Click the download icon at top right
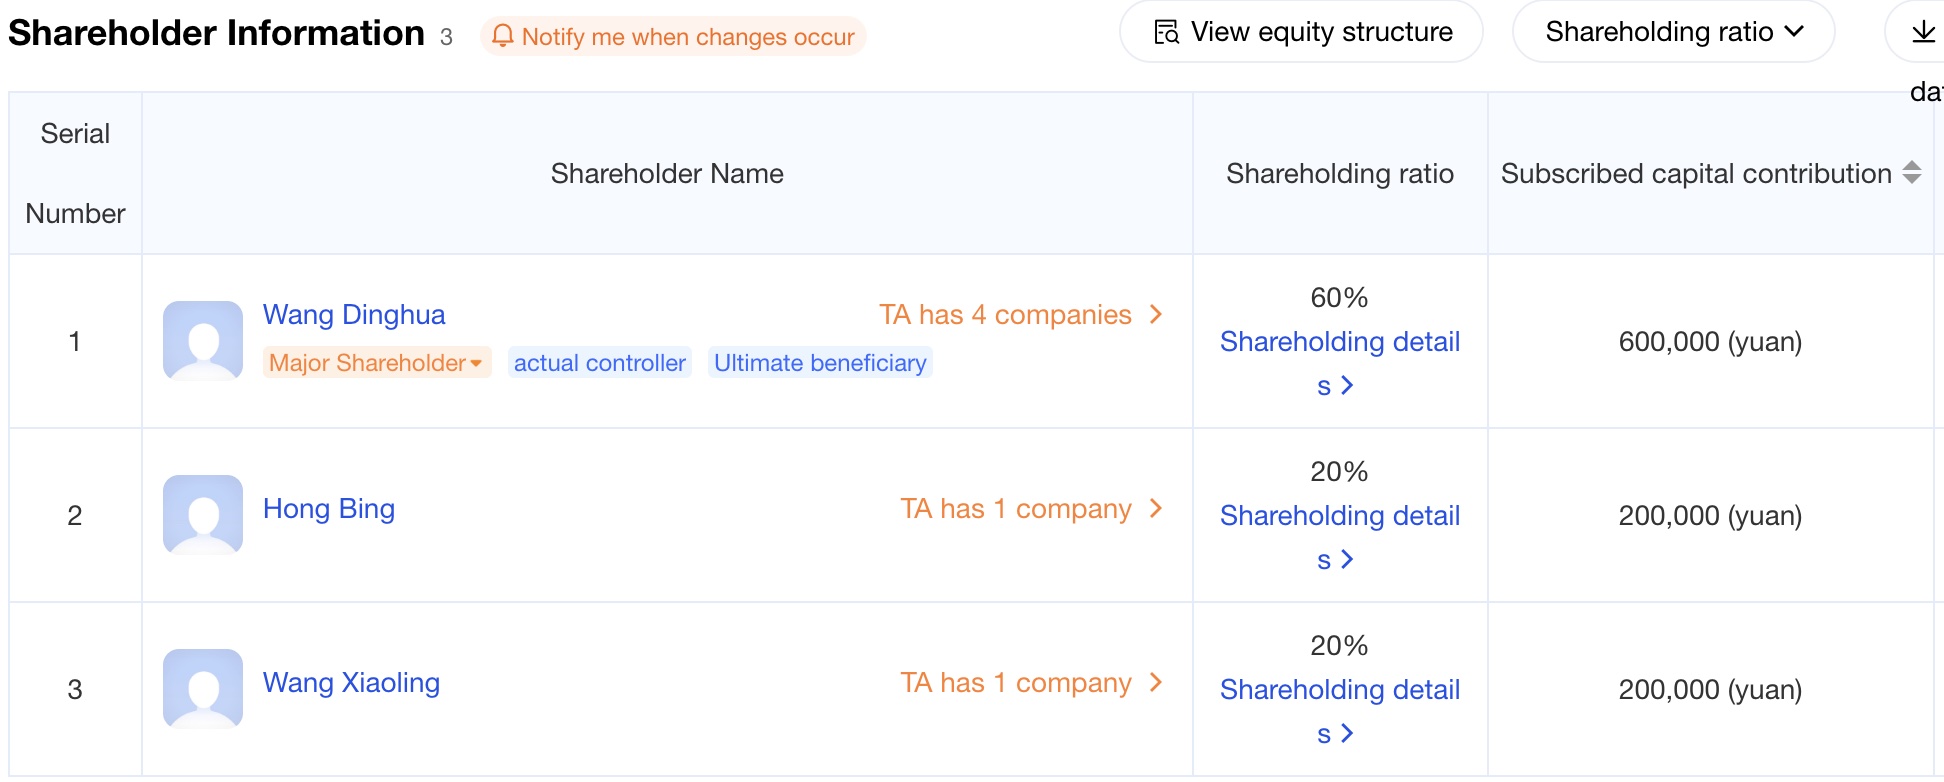This screenshot has width=1944, height=782. (x=1923, y=33)
